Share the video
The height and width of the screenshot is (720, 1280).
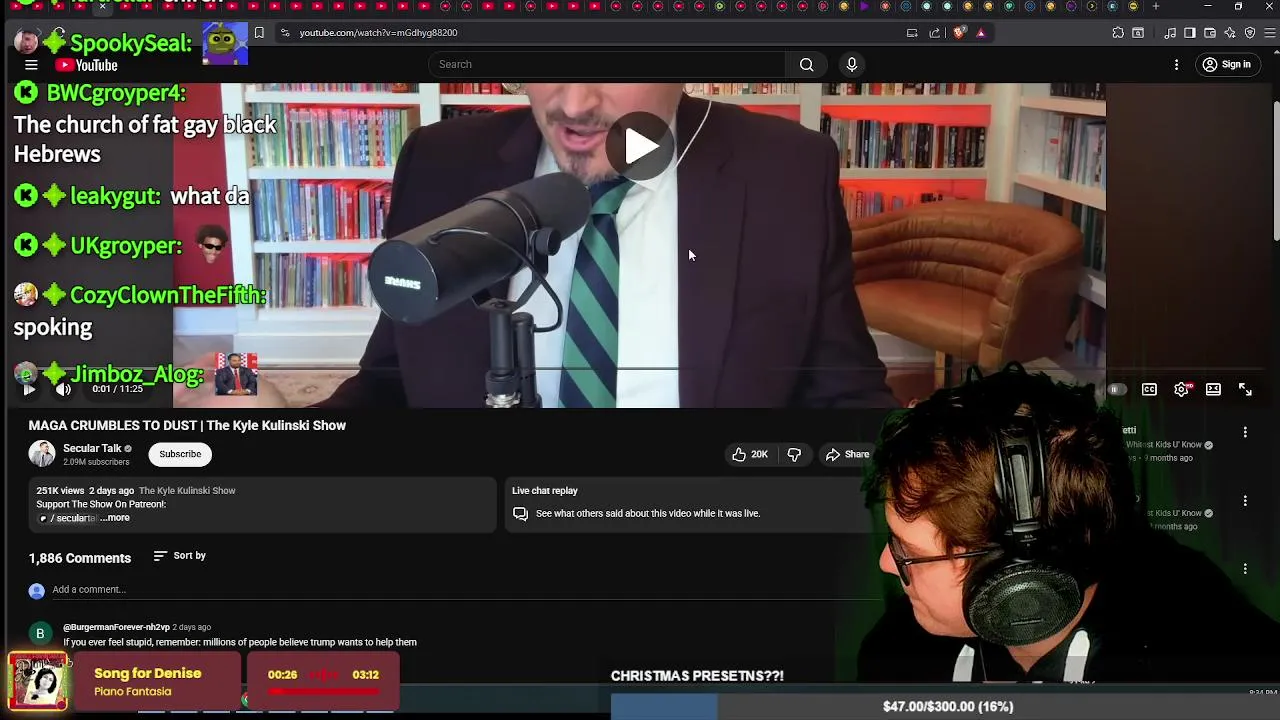(x=847, y=454)
